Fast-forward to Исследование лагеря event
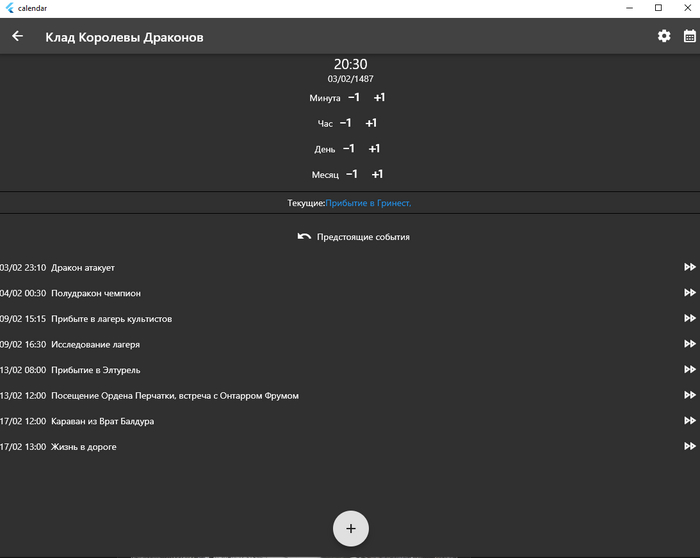Screen dimensions: 700x558 tap(690, 344)
